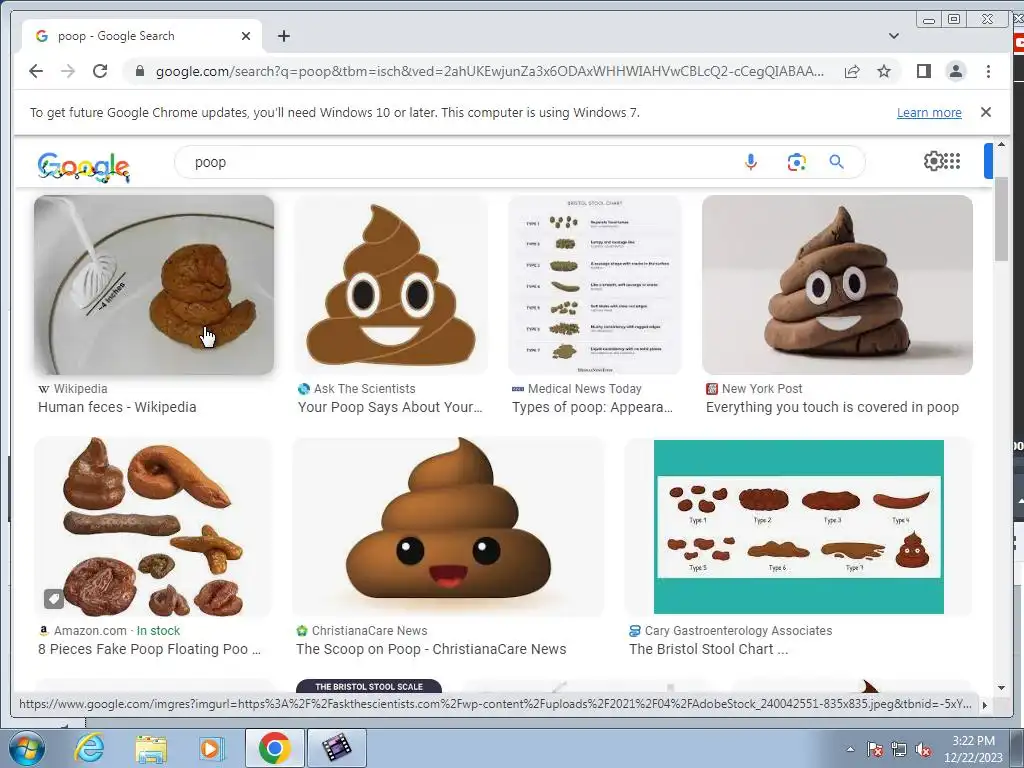Click the vertical scrollbar thumb
Viewport: 1024px width, 768px height.
[1001, 219]
